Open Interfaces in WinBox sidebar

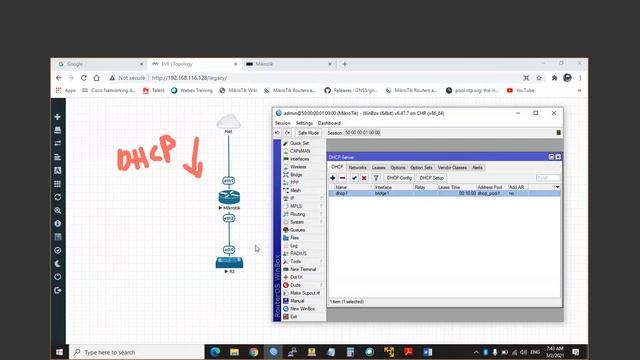(x=299, y=159)
